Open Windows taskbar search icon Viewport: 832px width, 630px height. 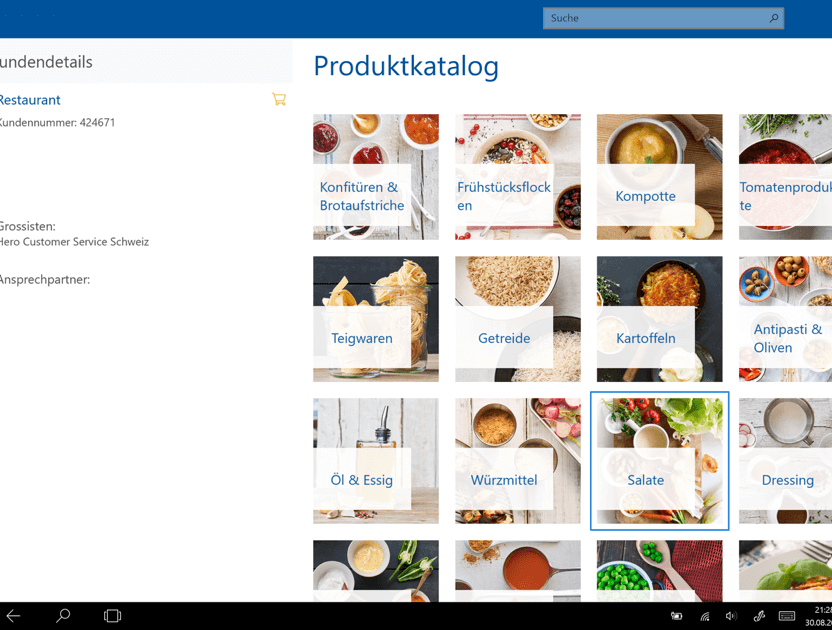point(62,616)
